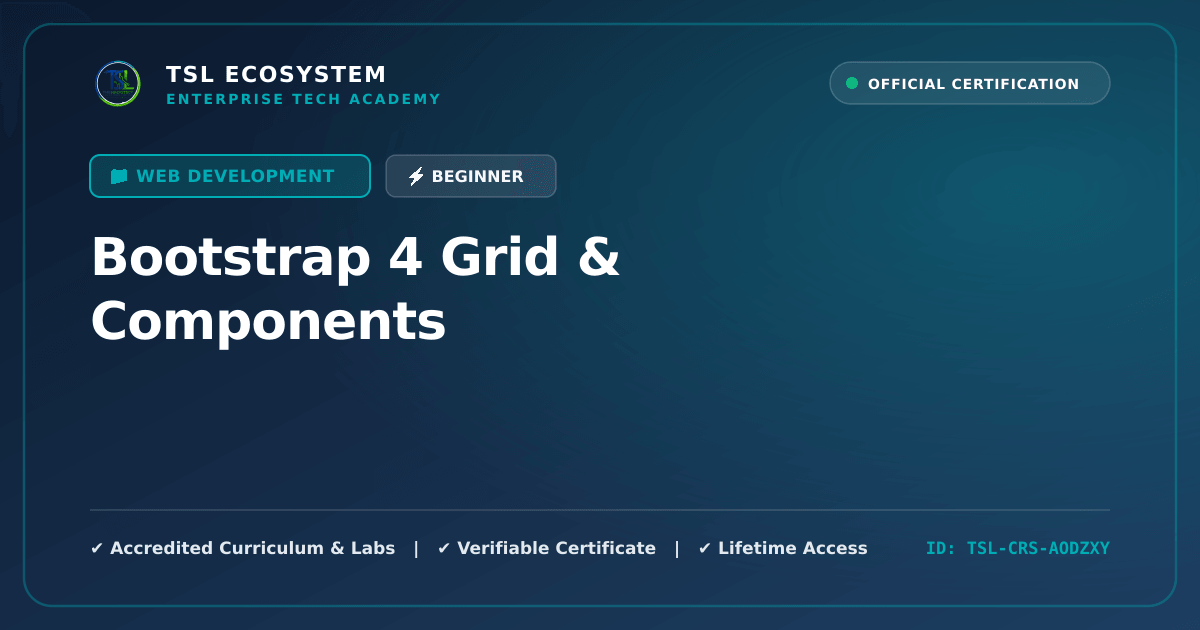This screenshot has height=630, width=1200.
Task: Click the green dot in Official Certification badge
Action: coord(852,84)
